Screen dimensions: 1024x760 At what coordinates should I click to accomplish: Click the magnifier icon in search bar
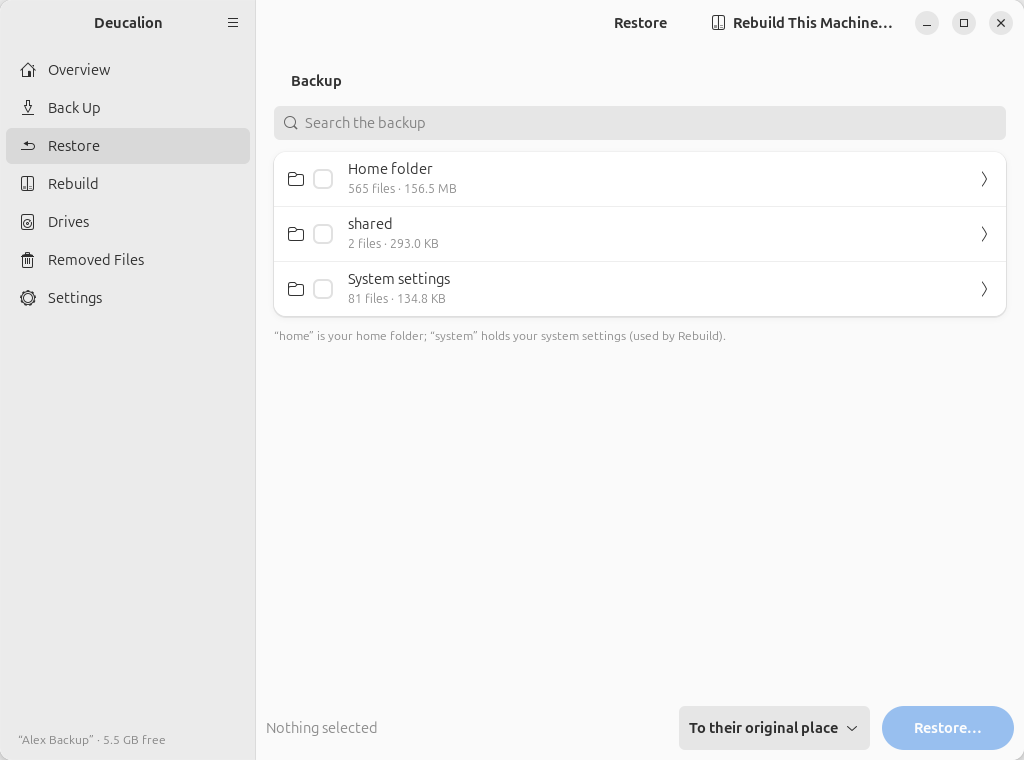click(x=291, y=123)
